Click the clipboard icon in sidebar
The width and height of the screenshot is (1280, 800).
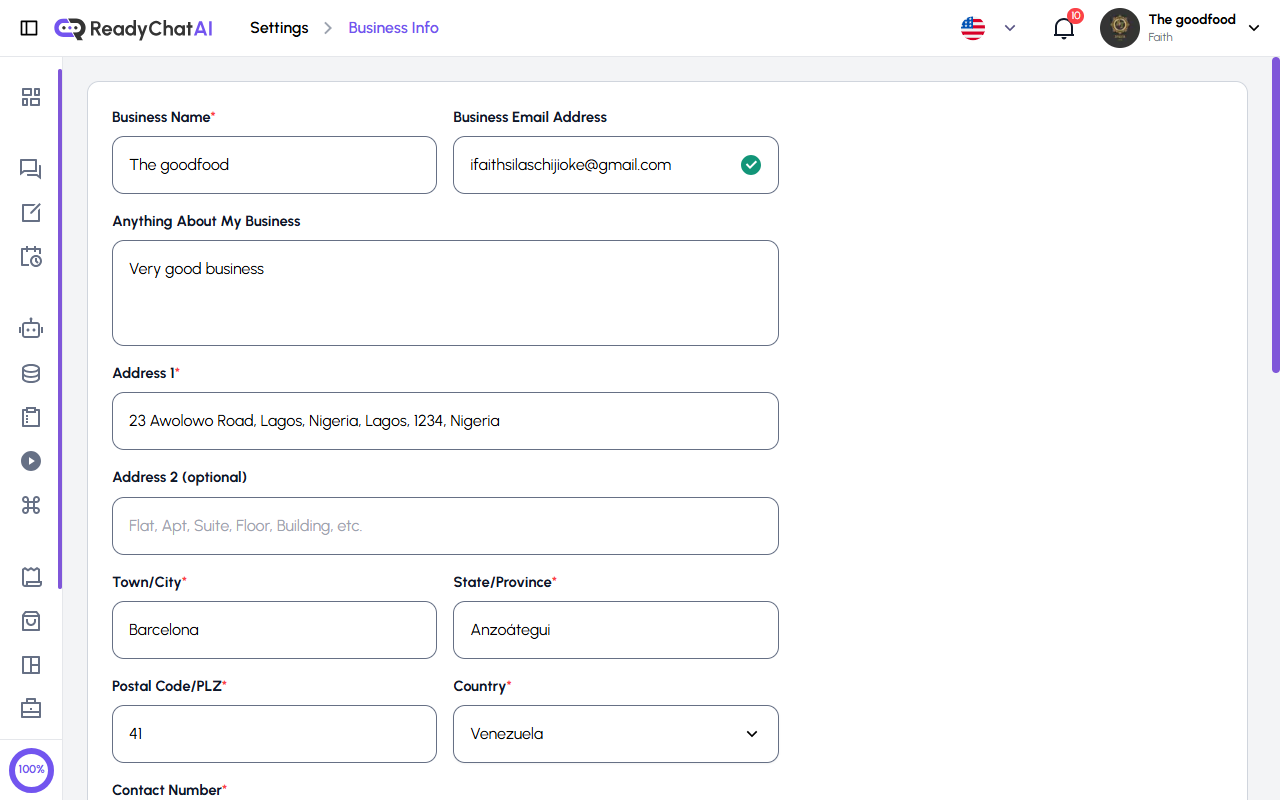coord(31,417)
